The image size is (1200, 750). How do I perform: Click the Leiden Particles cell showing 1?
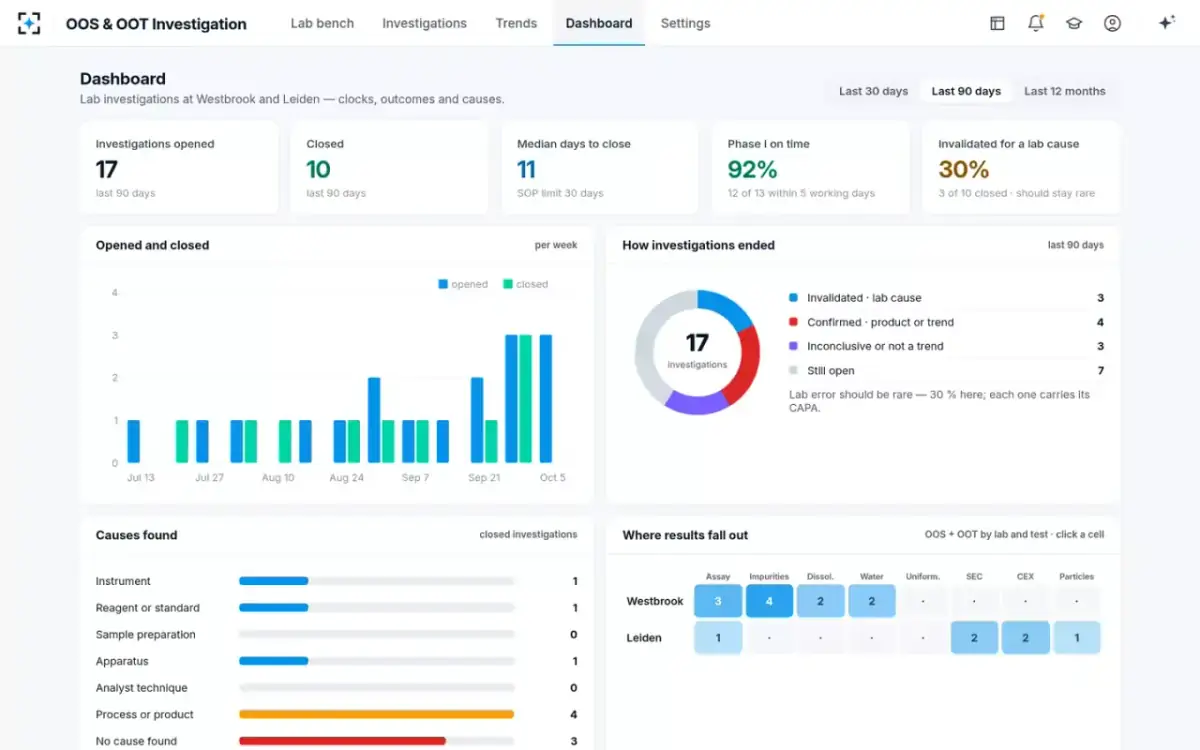(1076, 638)
